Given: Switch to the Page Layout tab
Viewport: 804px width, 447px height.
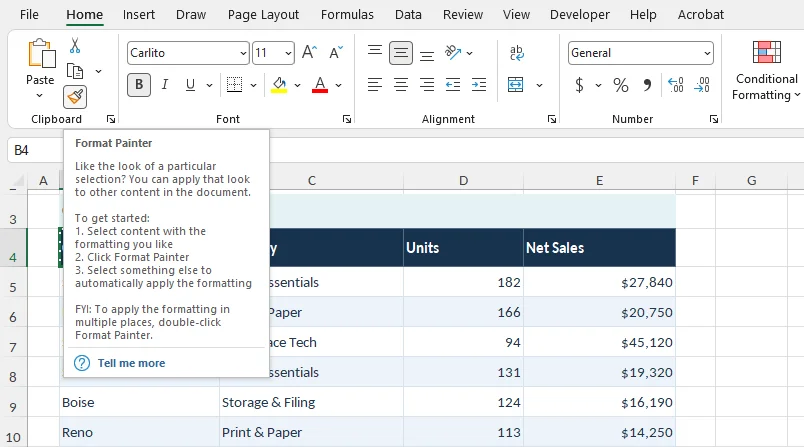Looking at the screenshot, I should click(263, 14).
